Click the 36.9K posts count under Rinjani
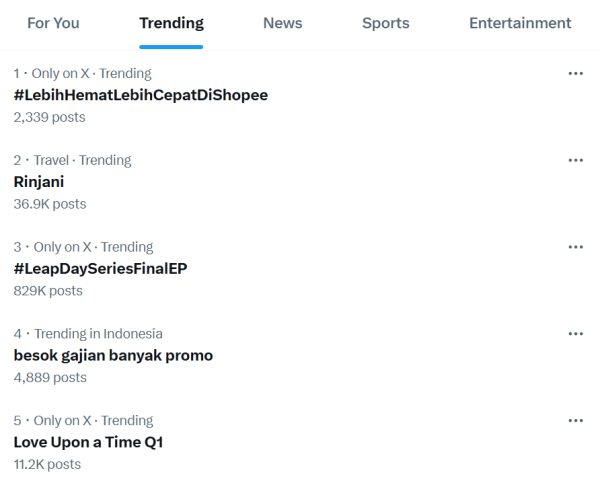600x481 pixels. (50, 204)
